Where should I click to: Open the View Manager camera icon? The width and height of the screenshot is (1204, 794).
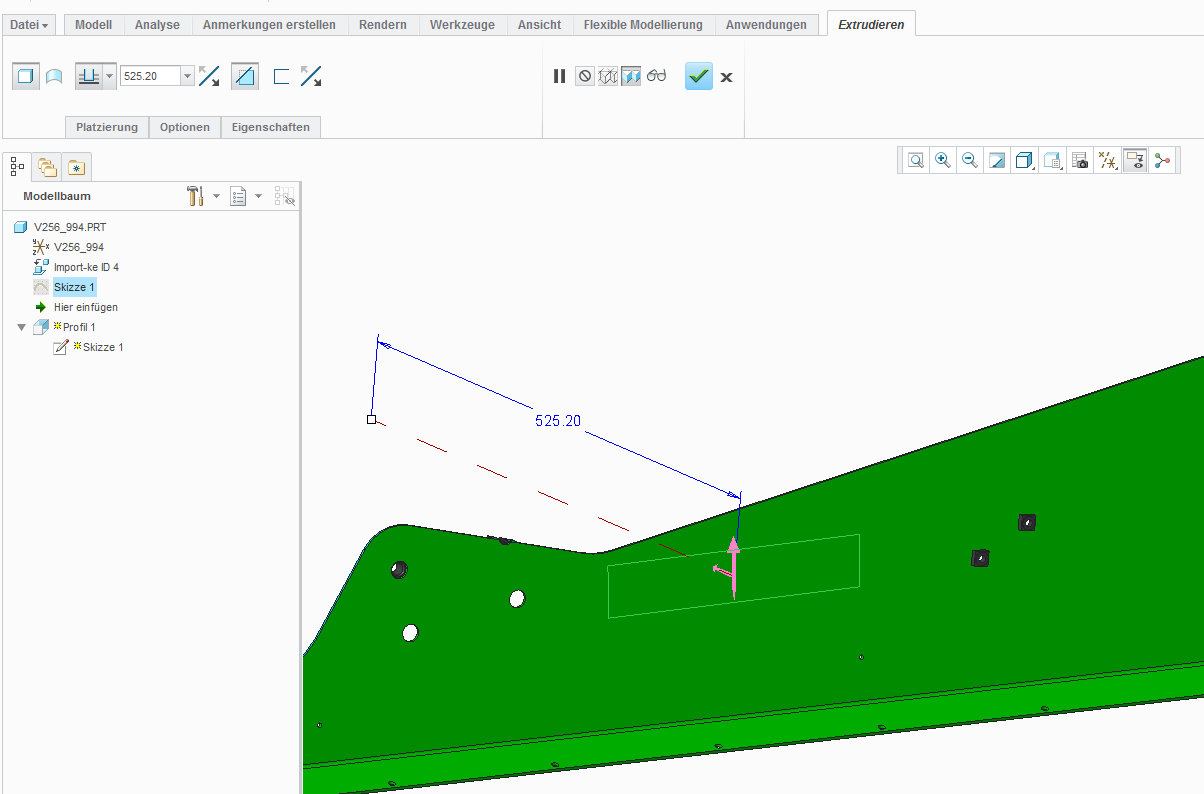[x=1079, y=160]
